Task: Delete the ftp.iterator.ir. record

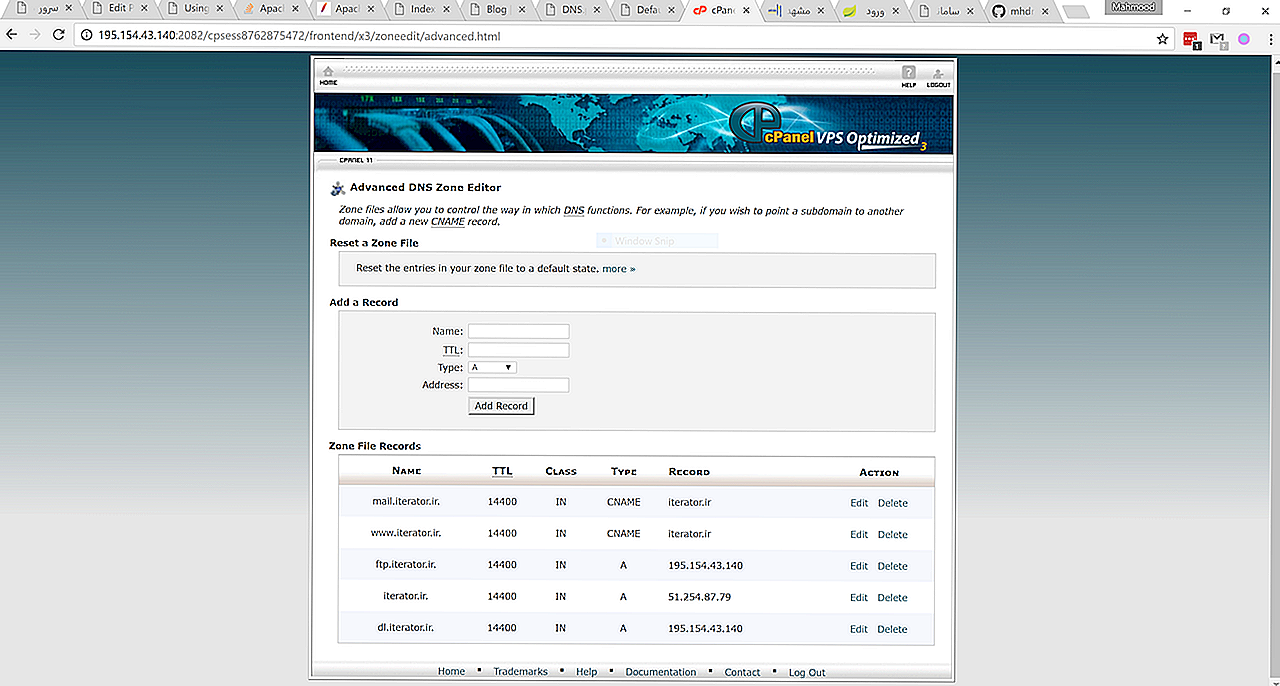Action: click(893, 566)
